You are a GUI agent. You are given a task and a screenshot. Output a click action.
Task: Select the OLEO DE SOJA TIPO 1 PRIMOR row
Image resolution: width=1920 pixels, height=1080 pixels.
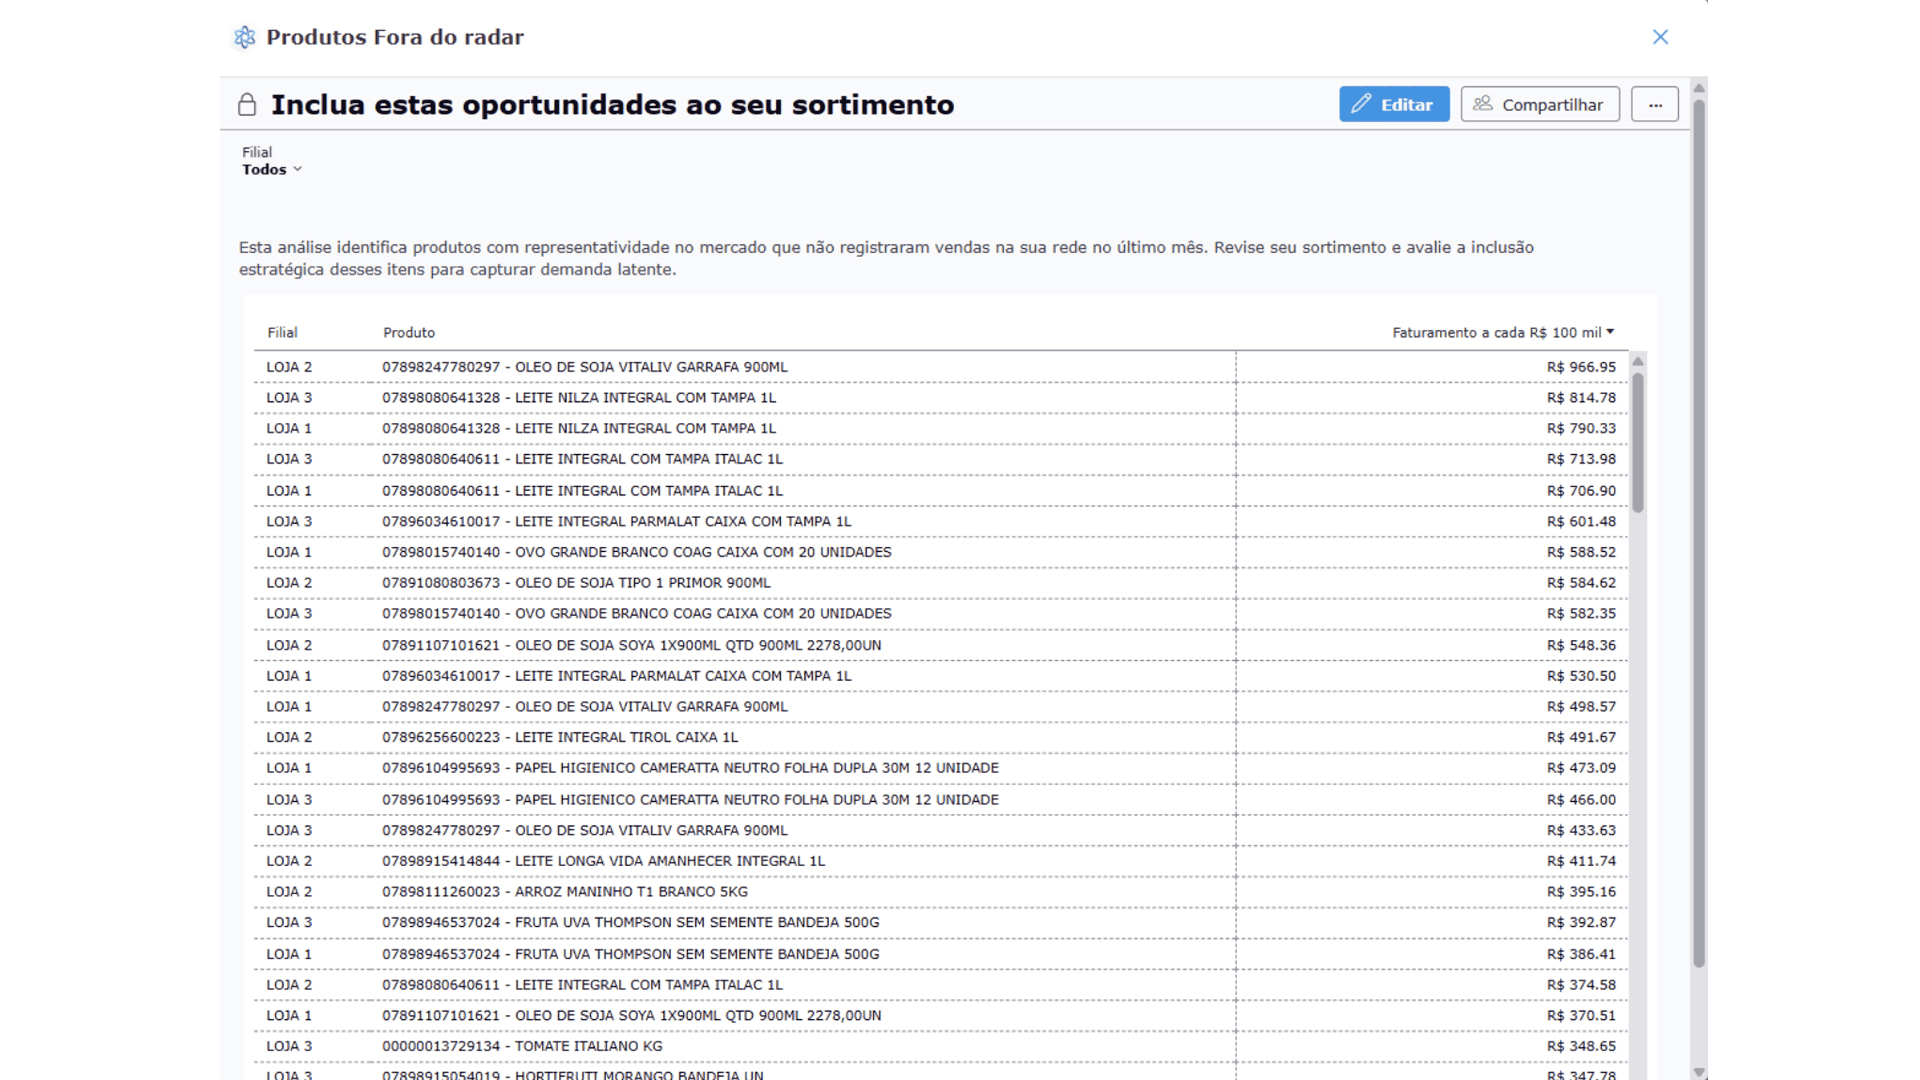(x=642, y=583)
